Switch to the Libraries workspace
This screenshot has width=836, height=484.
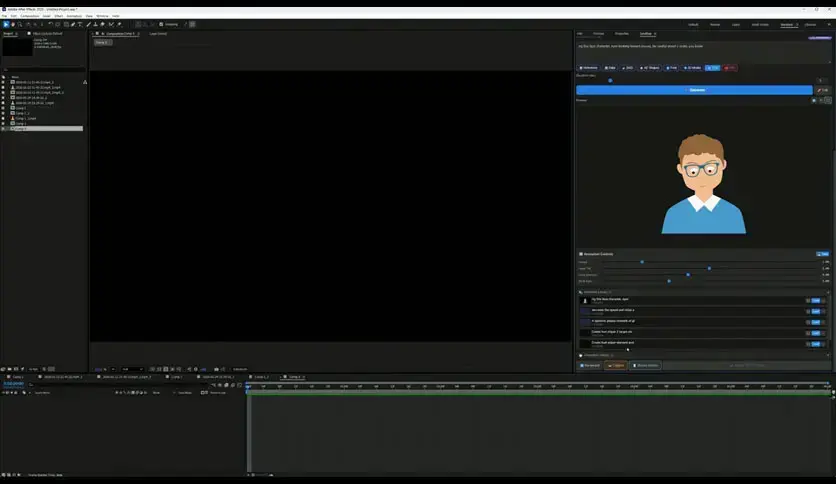pyautogui.click(x=810, y=25)
